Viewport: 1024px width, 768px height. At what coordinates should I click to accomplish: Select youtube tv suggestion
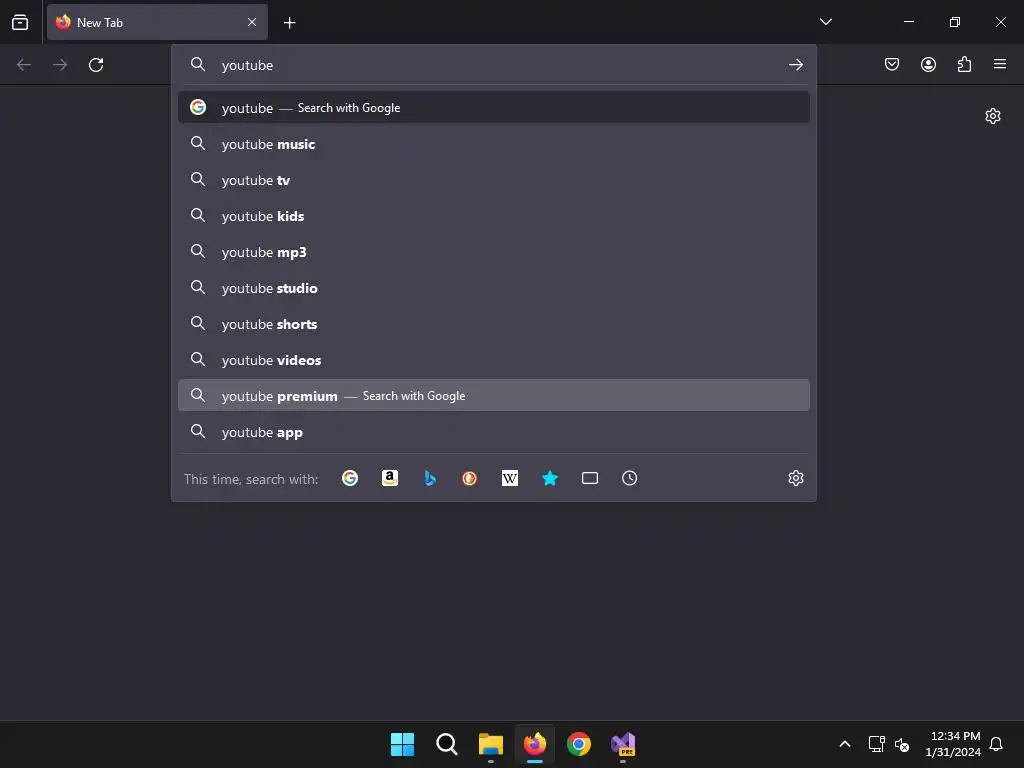pos(494,180)
